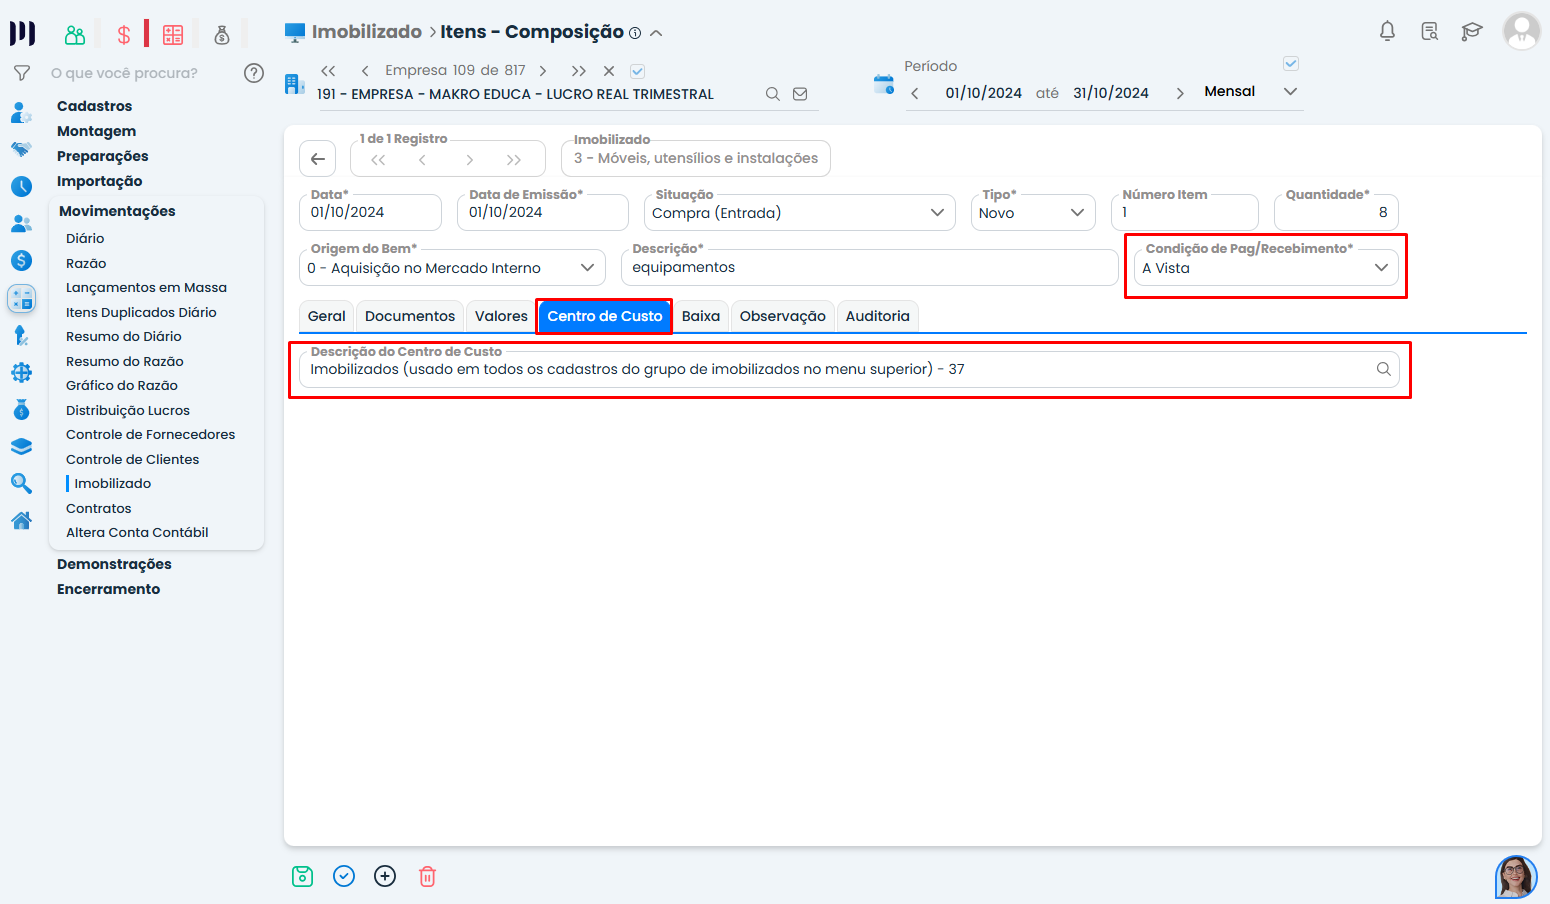This screenshot has height=904, width=1550.
Task: Toggle the checkbox above the Período selector
Action: [x=1291, y=64]
